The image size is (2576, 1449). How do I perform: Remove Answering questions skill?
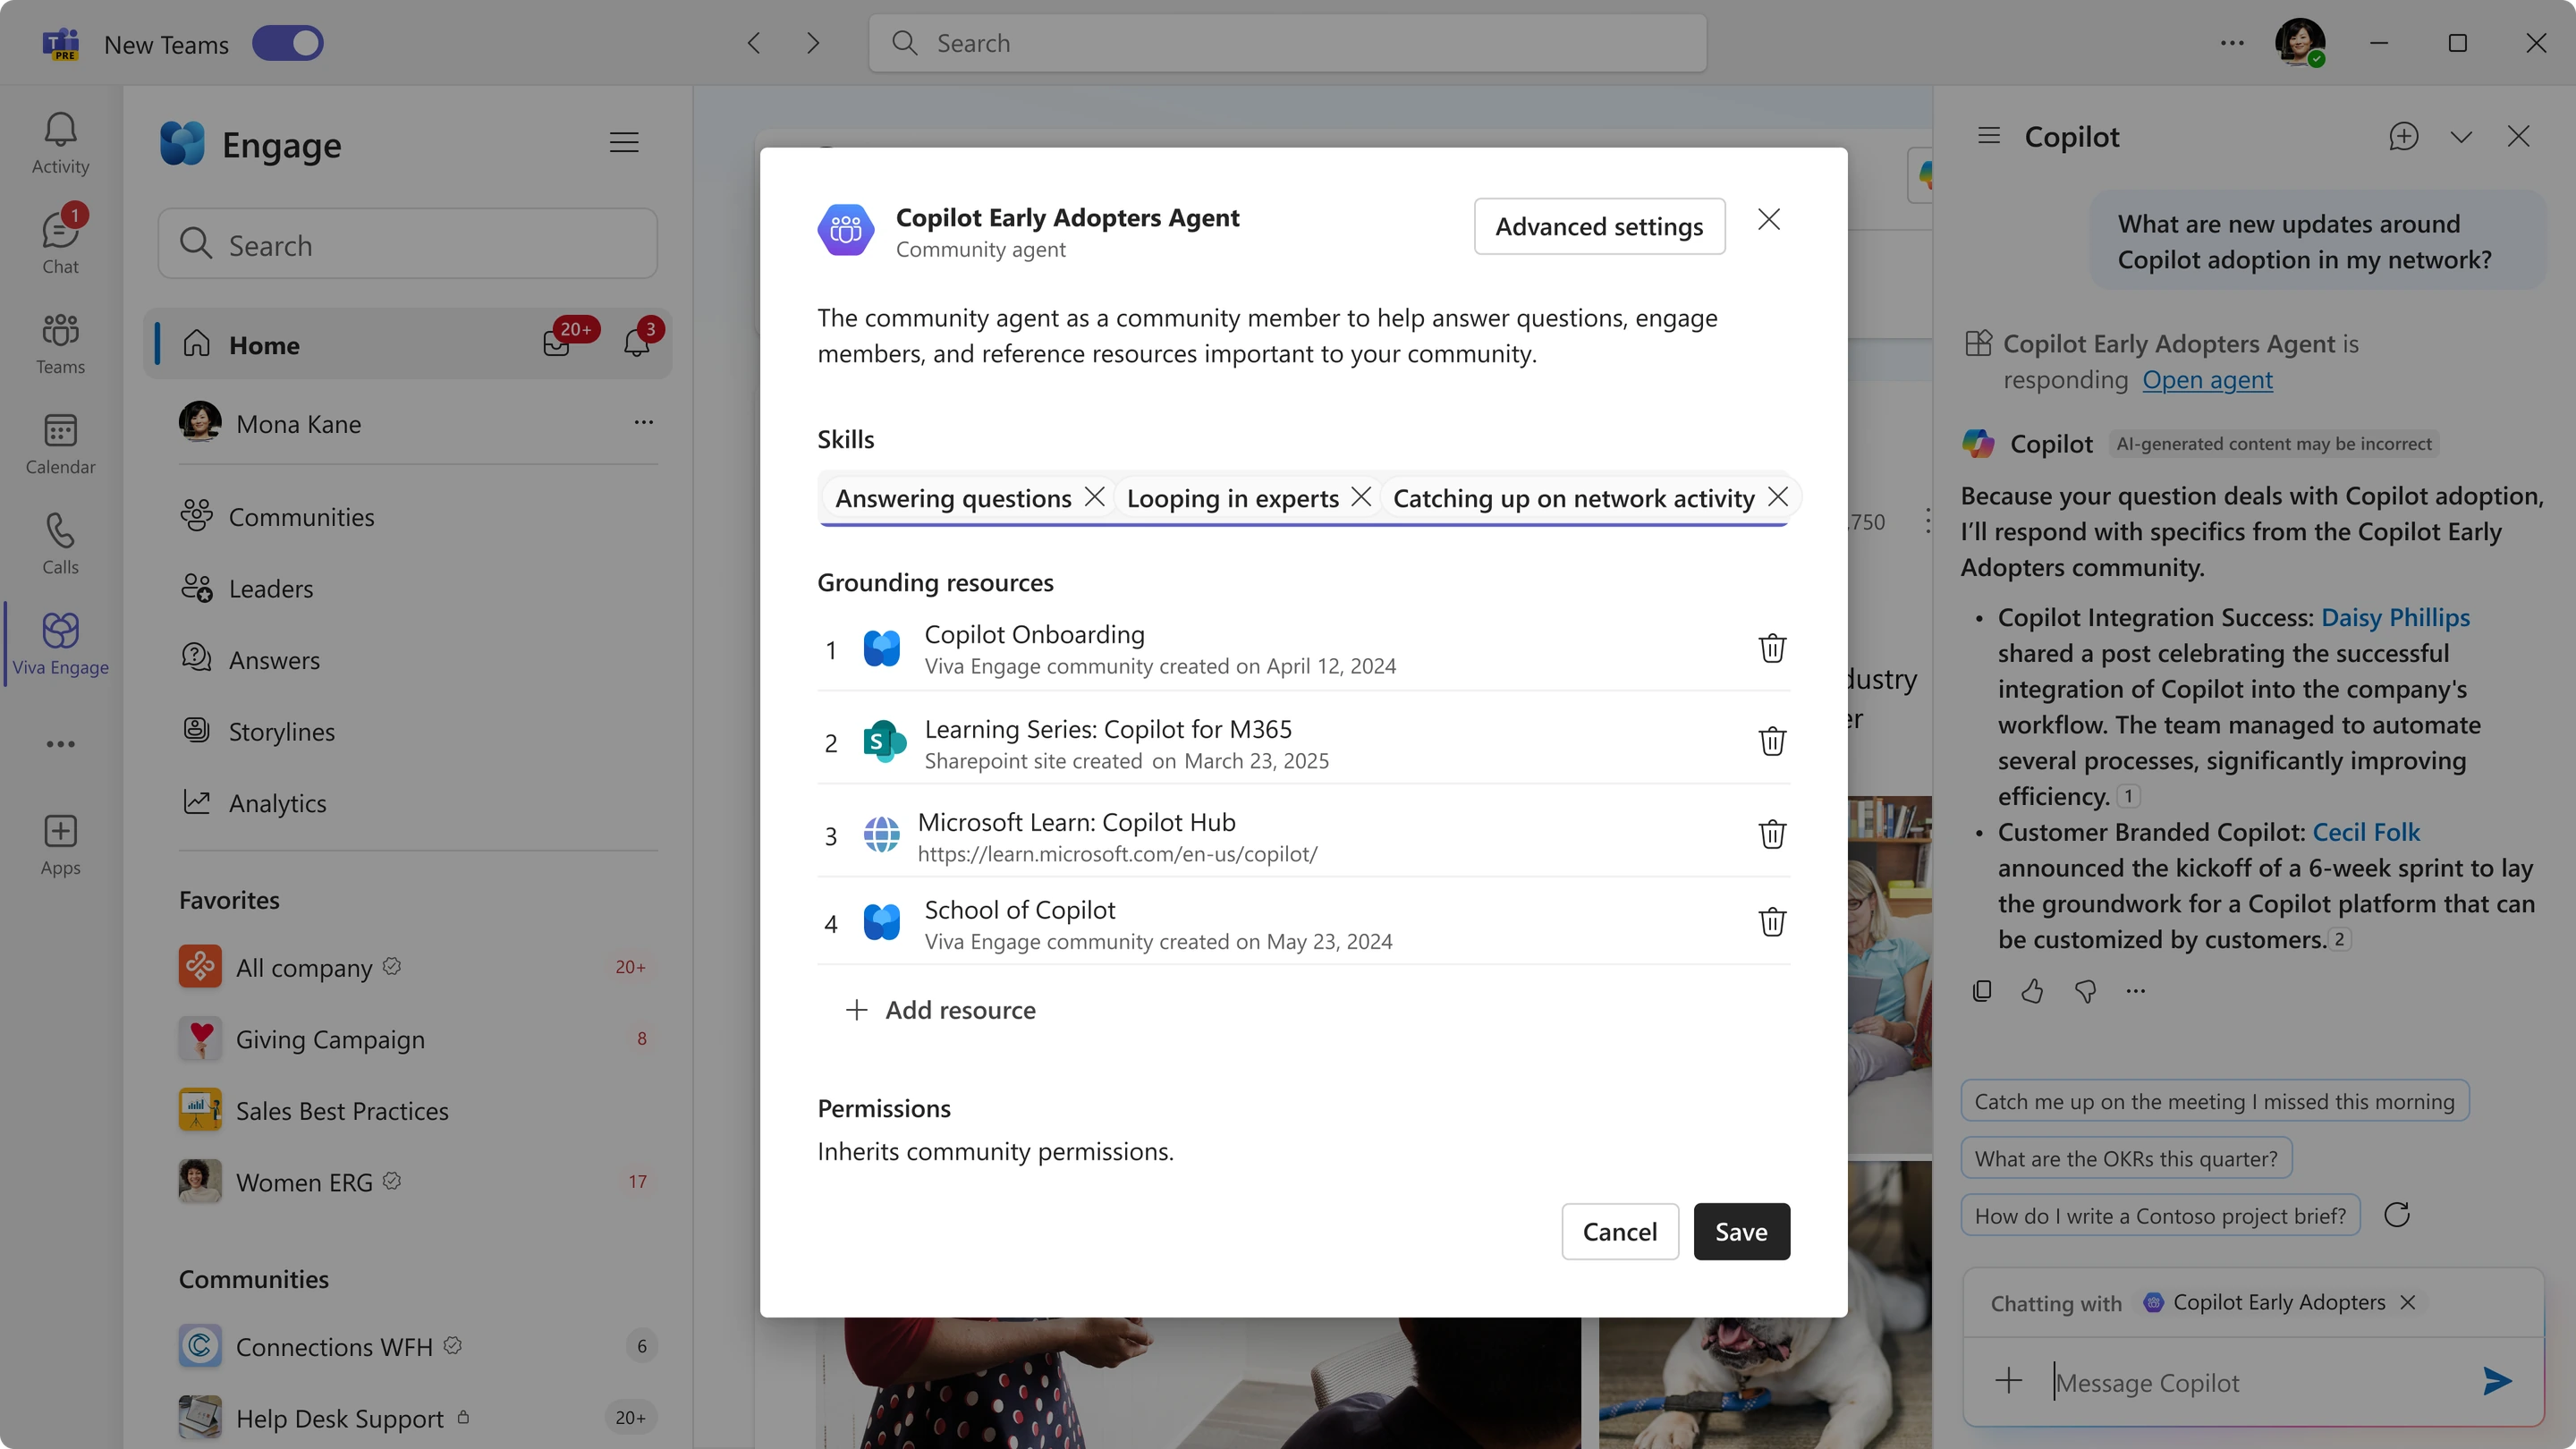tap(1095, 497)
